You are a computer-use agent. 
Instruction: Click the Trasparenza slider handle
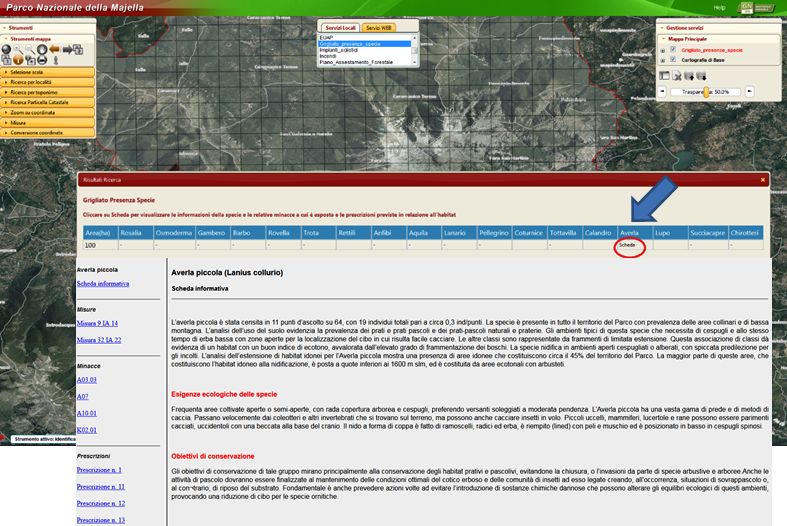[x=706, y=91]
